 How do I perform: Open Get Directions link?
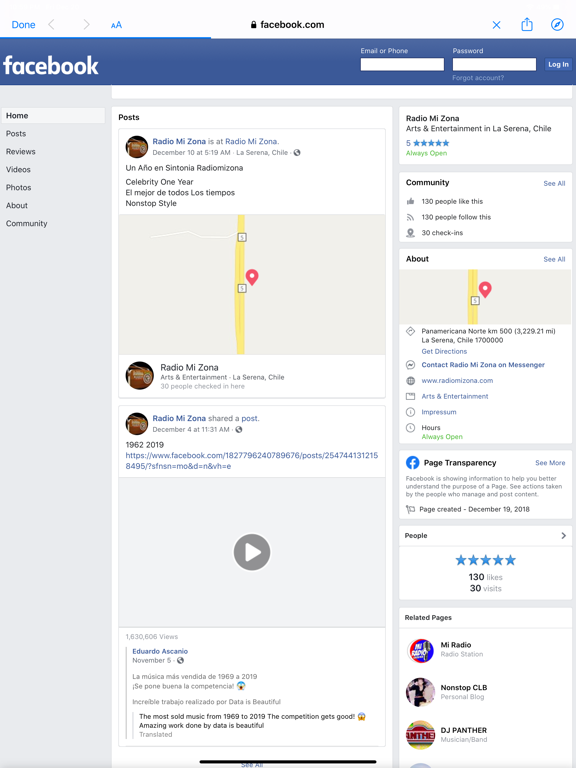[x=444, y=352]
